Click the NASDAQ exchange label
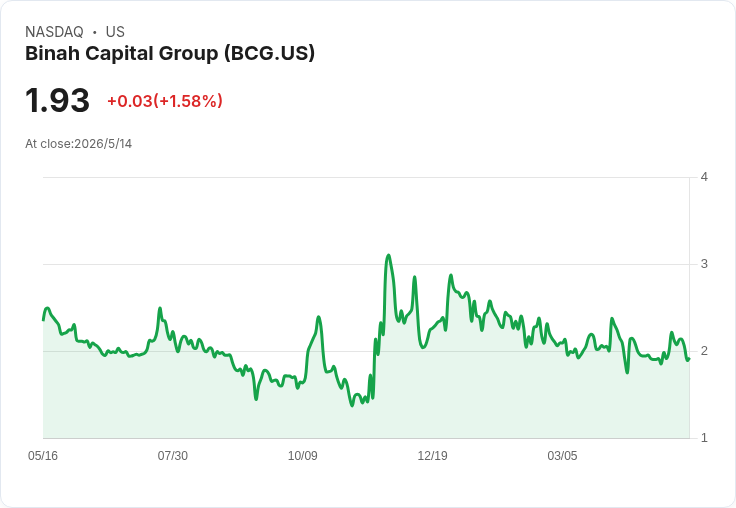736x508 pixels. 54,32
